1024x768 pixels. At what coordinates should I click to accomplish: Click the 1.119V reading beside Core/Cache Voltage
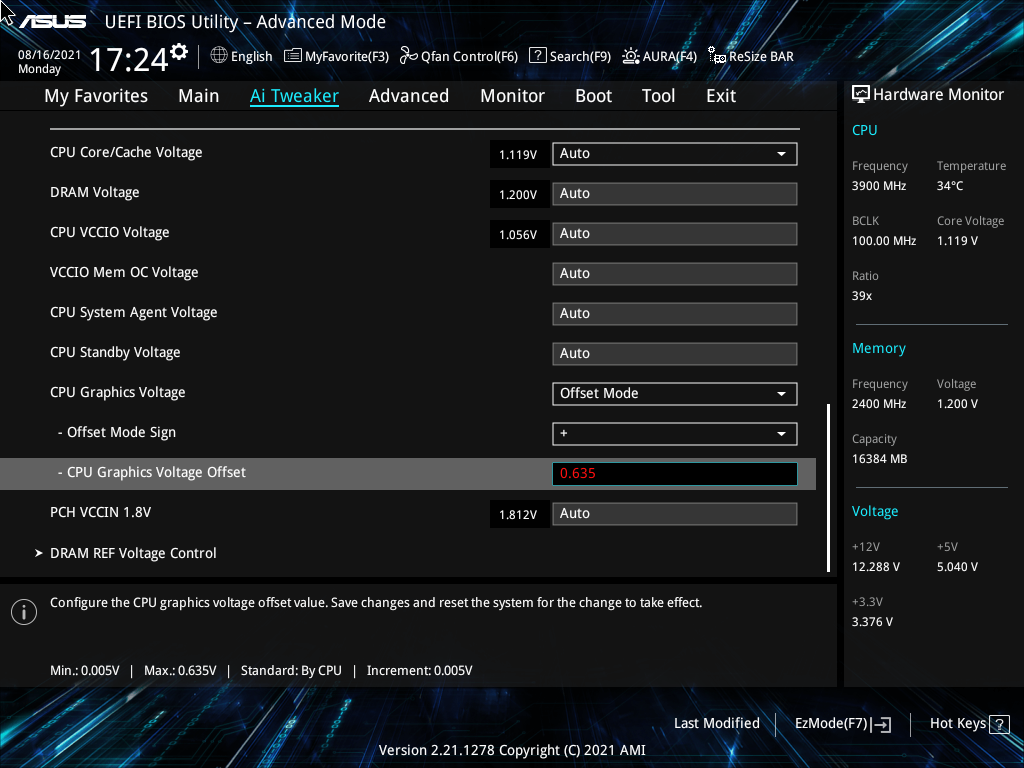(x=518, y=155)
